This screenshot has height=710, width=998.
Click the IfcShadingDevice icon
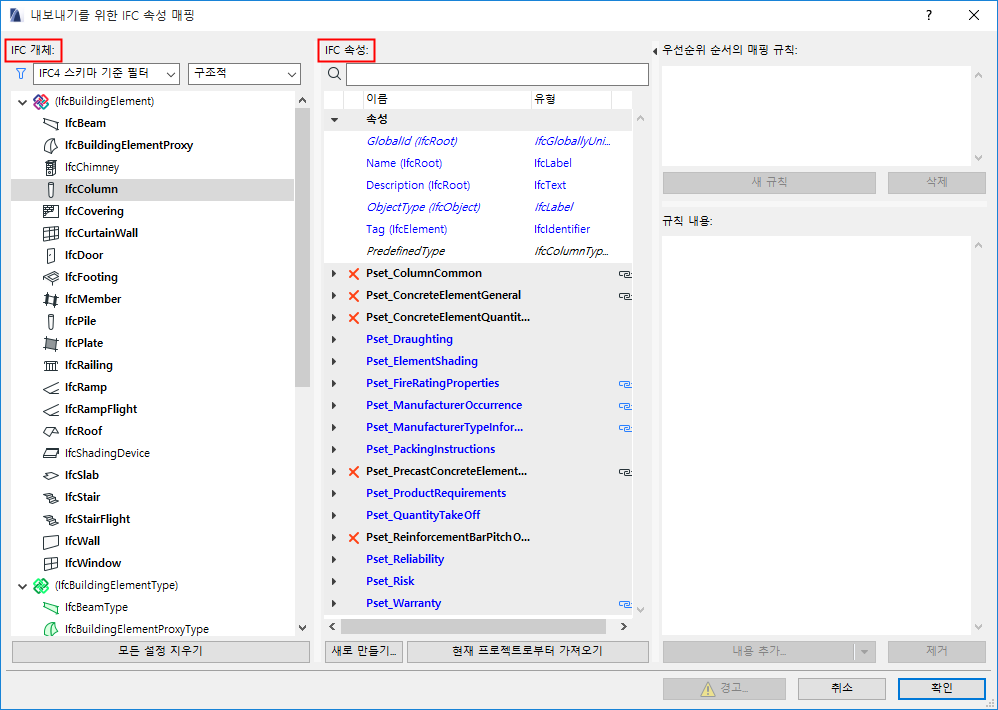click(x=50, y=453)
